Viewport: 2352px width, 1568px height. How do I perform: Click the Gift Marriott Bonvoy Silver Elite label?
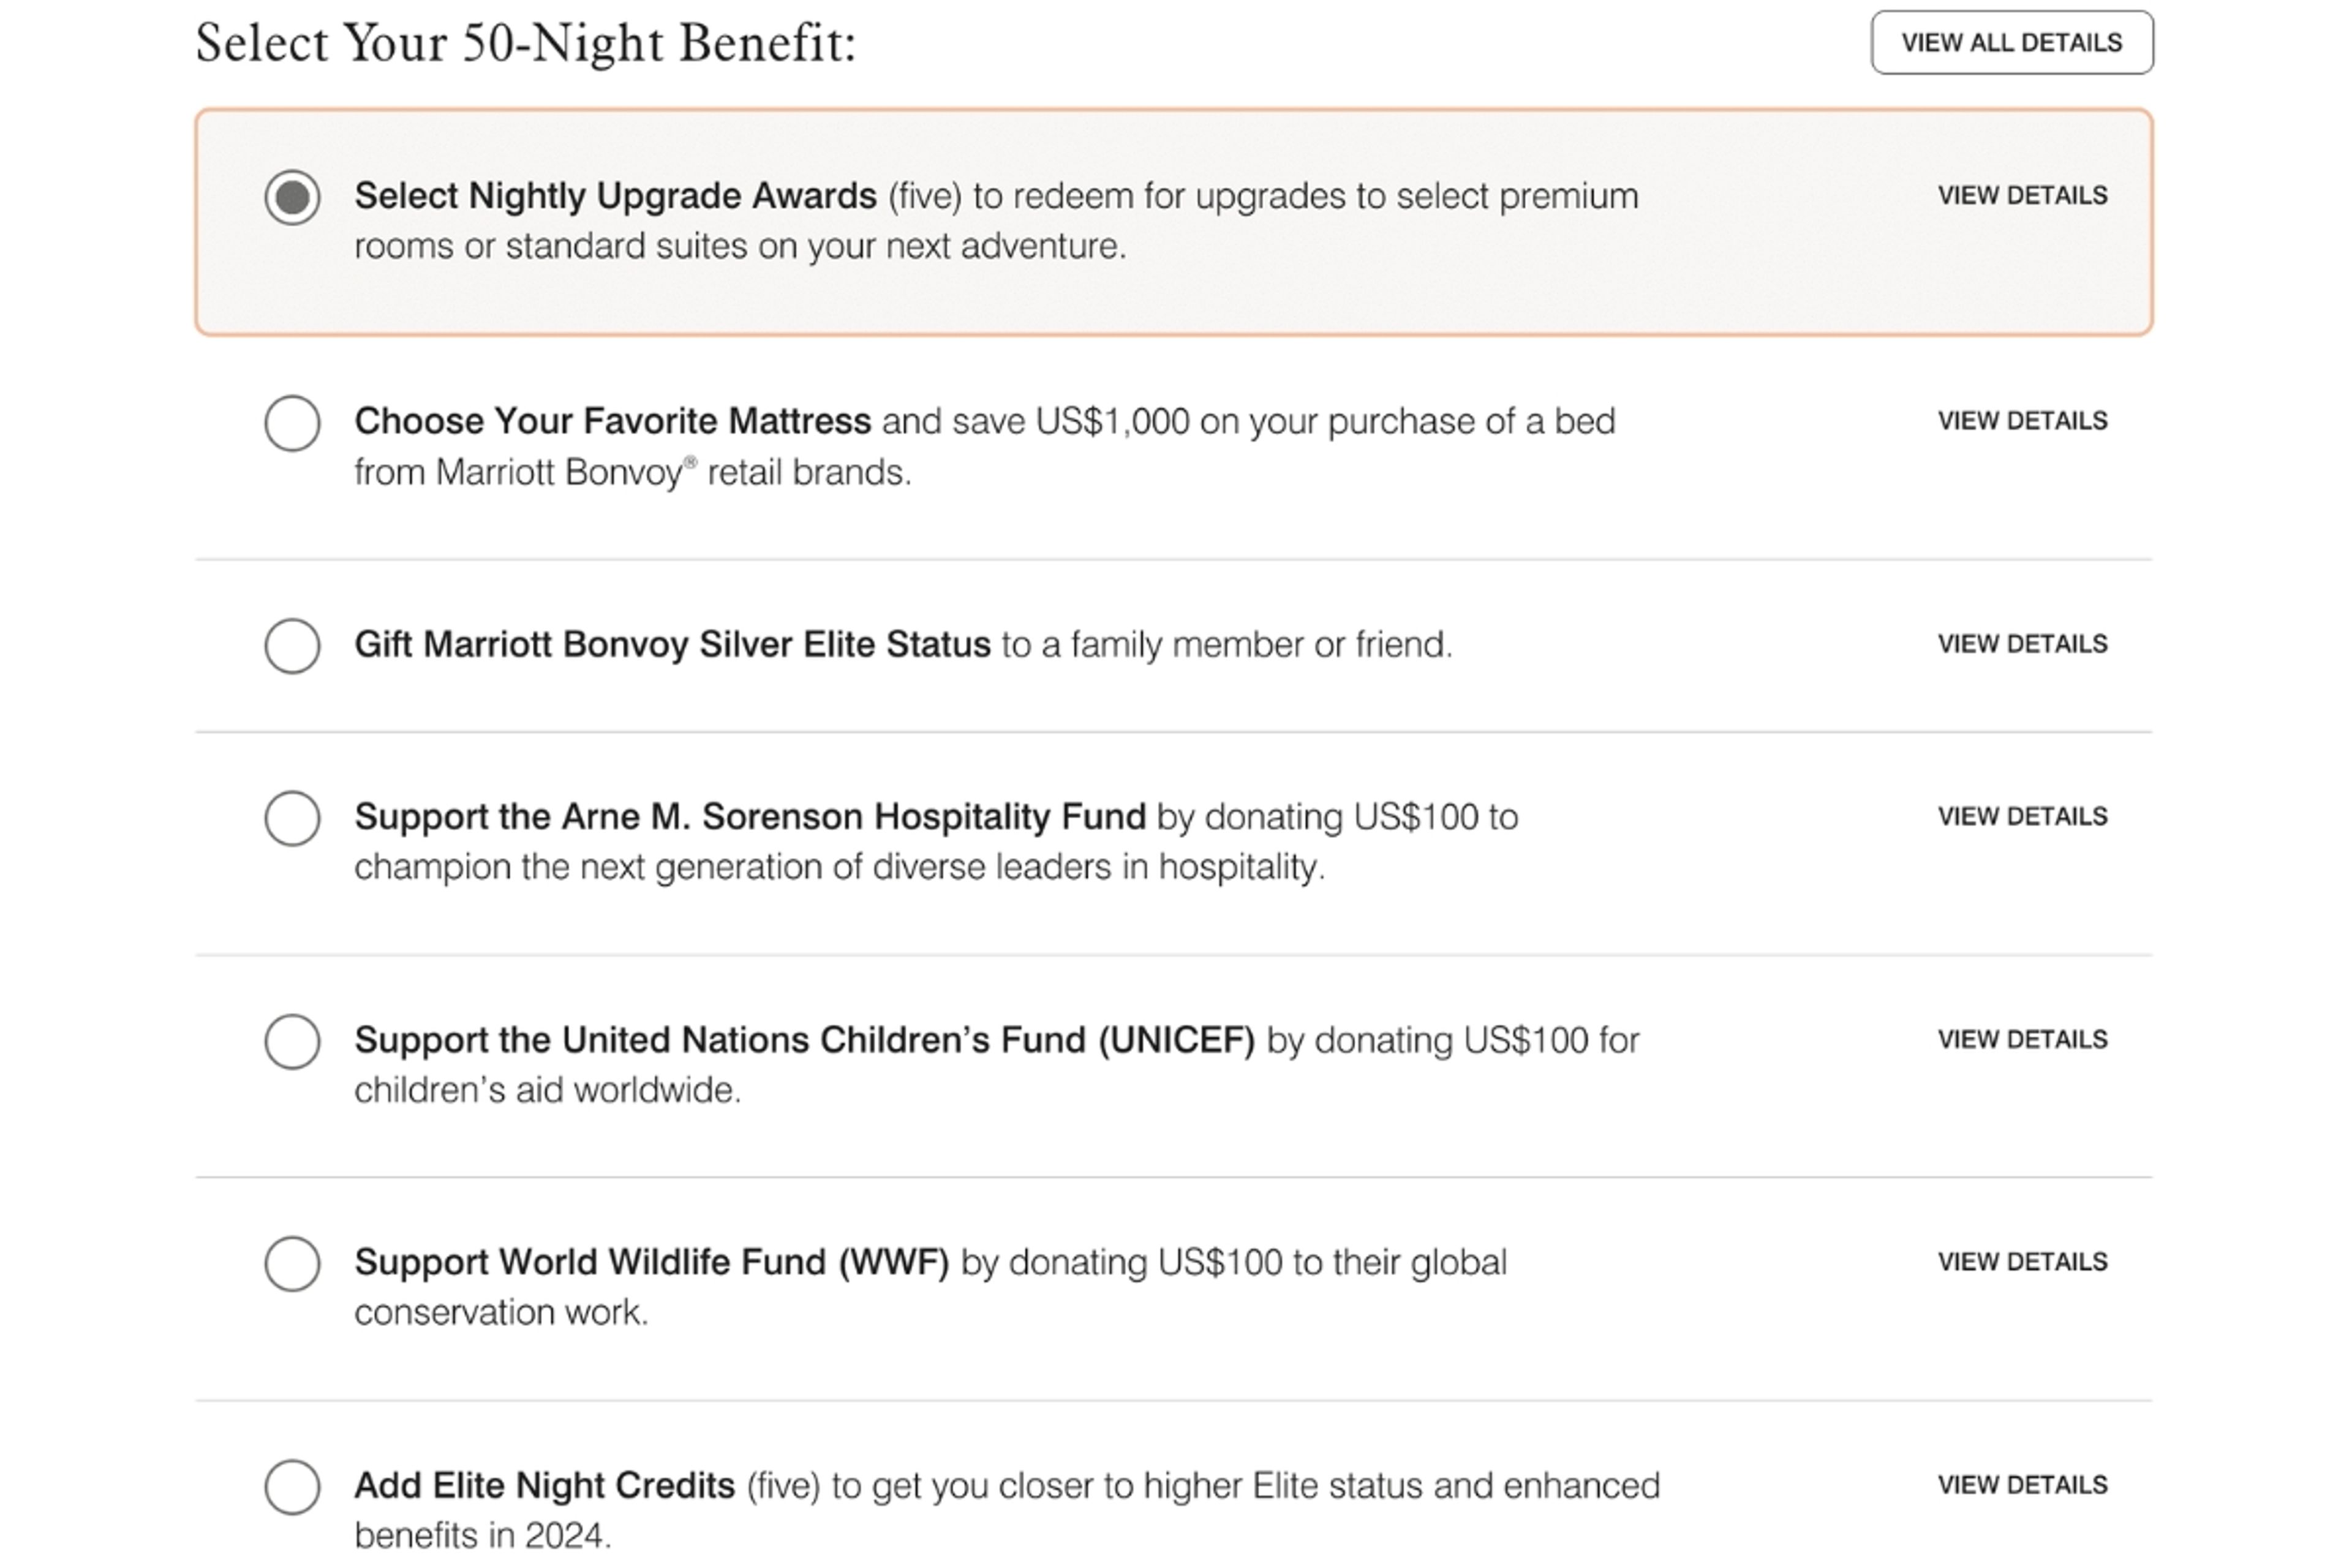(x=672, y=645)
